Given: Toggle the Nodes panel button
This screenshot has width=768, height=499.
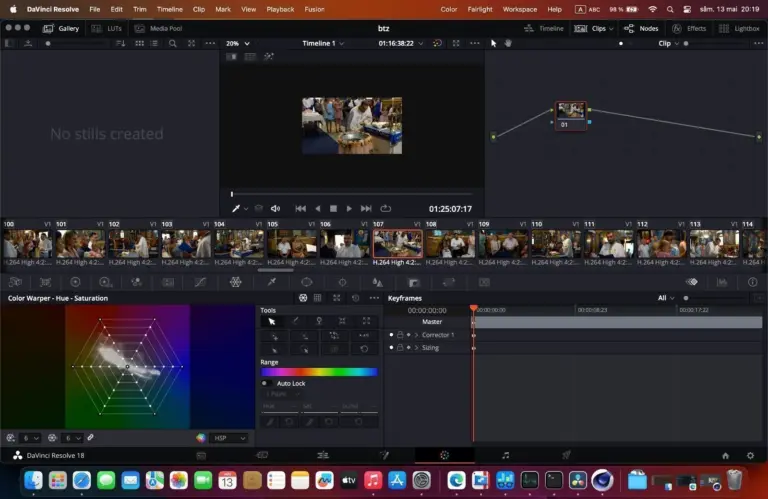Looking at the screenshot, I should pyautogui.click(x=641, y=28).
